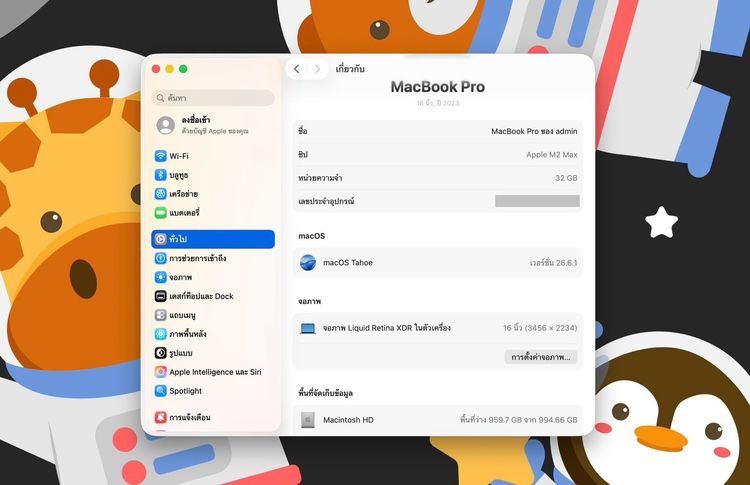
Task: Minimize the window with yellow button
Action: click(169, 69)
